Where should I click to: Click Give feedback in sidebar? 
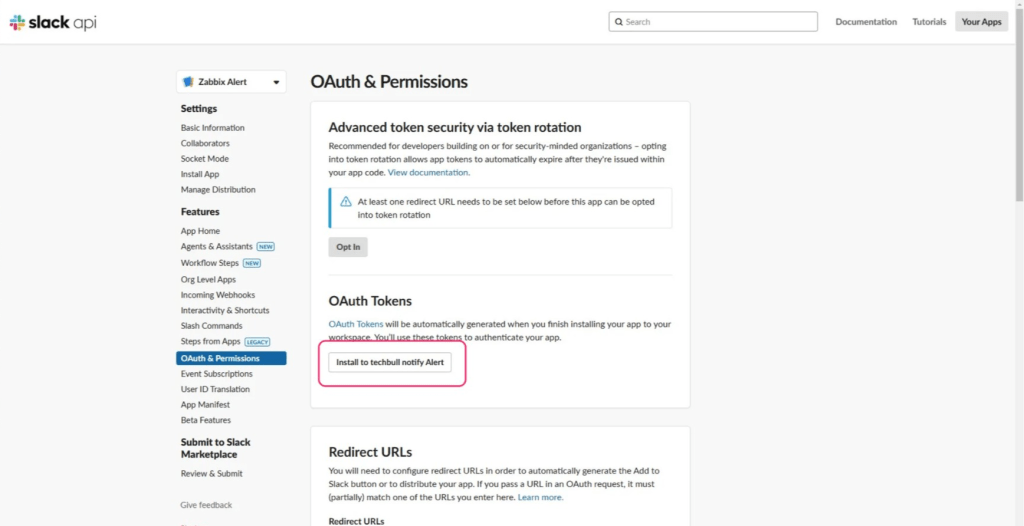pyautogui.click(x=206, y=505)
